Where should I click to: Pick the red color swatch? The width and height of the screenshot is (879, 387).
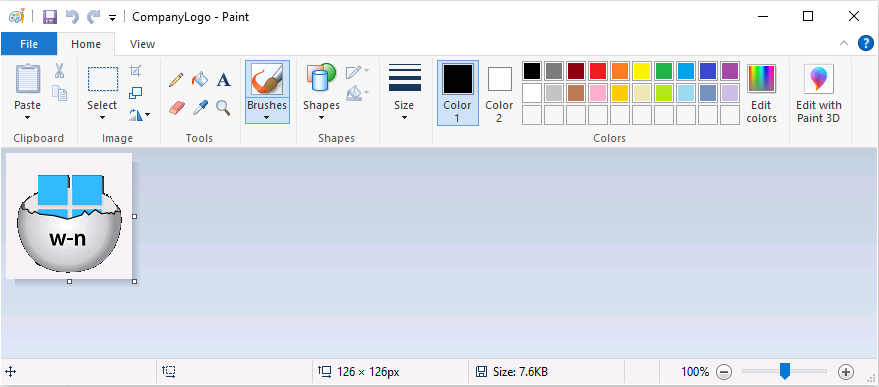[x=598, y=71]
